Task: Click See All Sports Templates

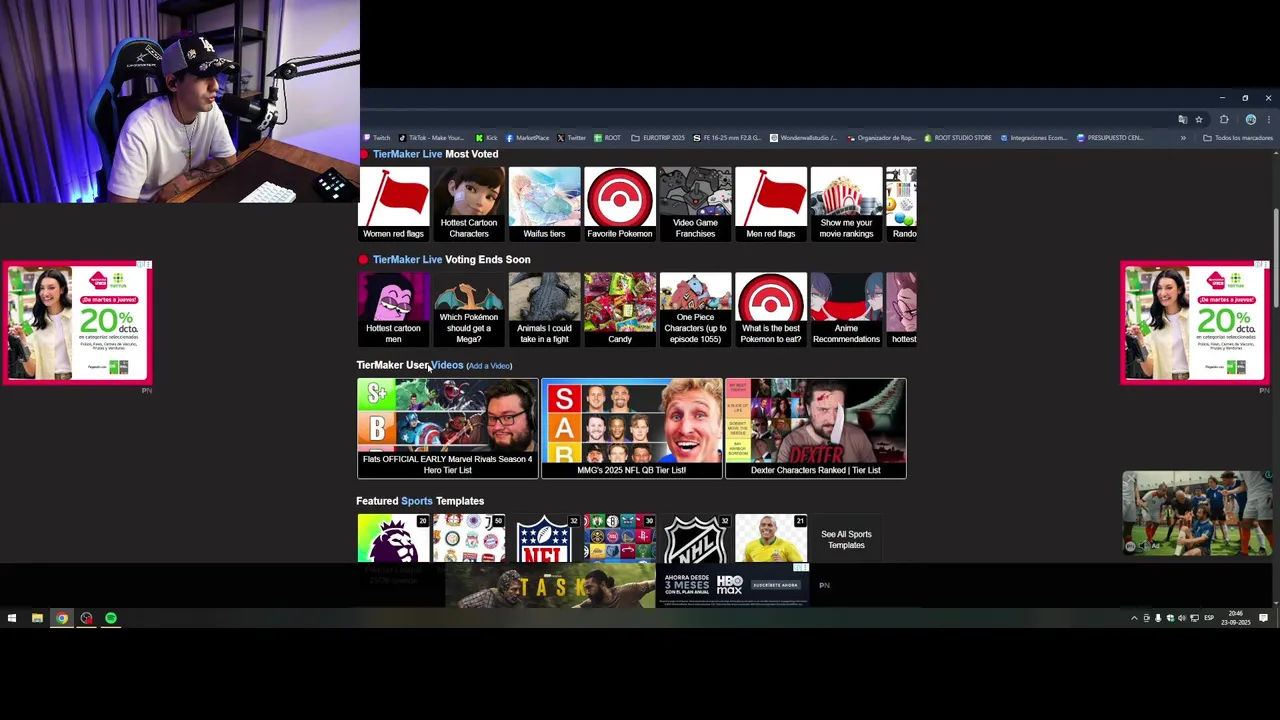Action: [x=846, y=539]
